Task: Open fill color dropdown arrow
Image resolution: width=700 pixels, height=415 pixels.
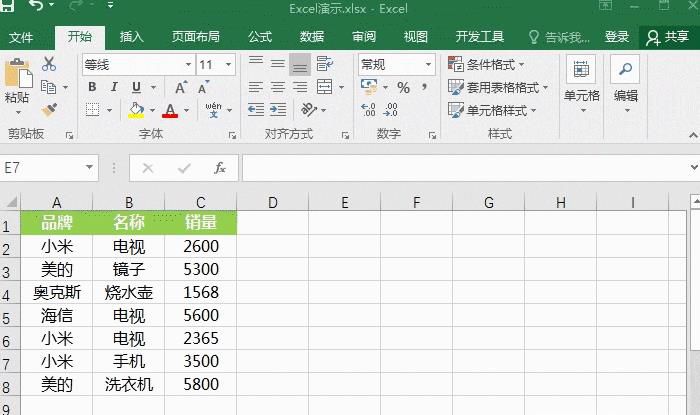Action: pyautogui.click(x=152, y=110)
